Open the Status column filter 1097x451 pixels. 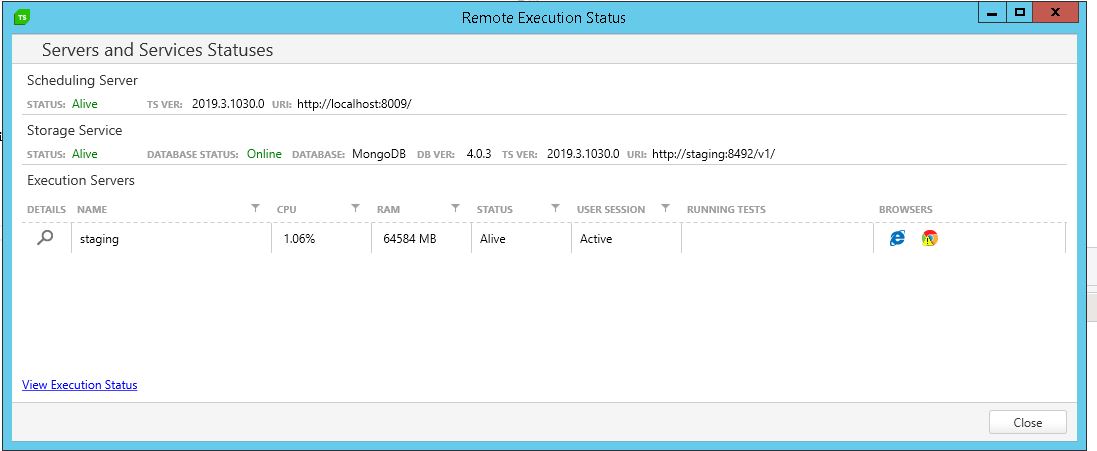pyautogui.click(x=555, y=208)
